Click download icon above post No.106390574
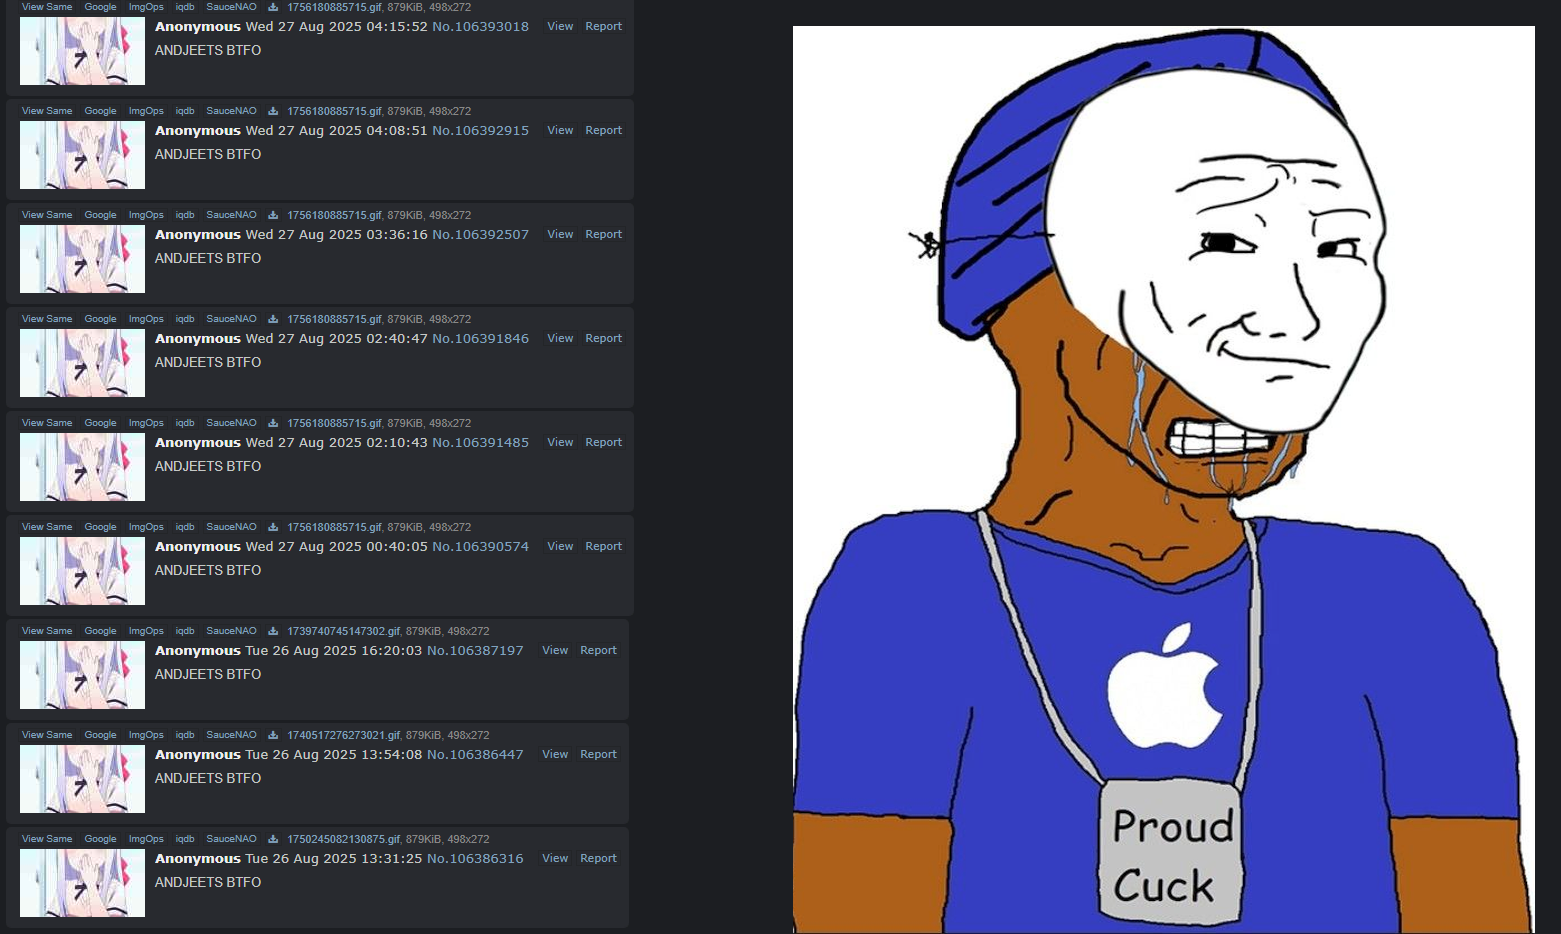 (273, 527)
